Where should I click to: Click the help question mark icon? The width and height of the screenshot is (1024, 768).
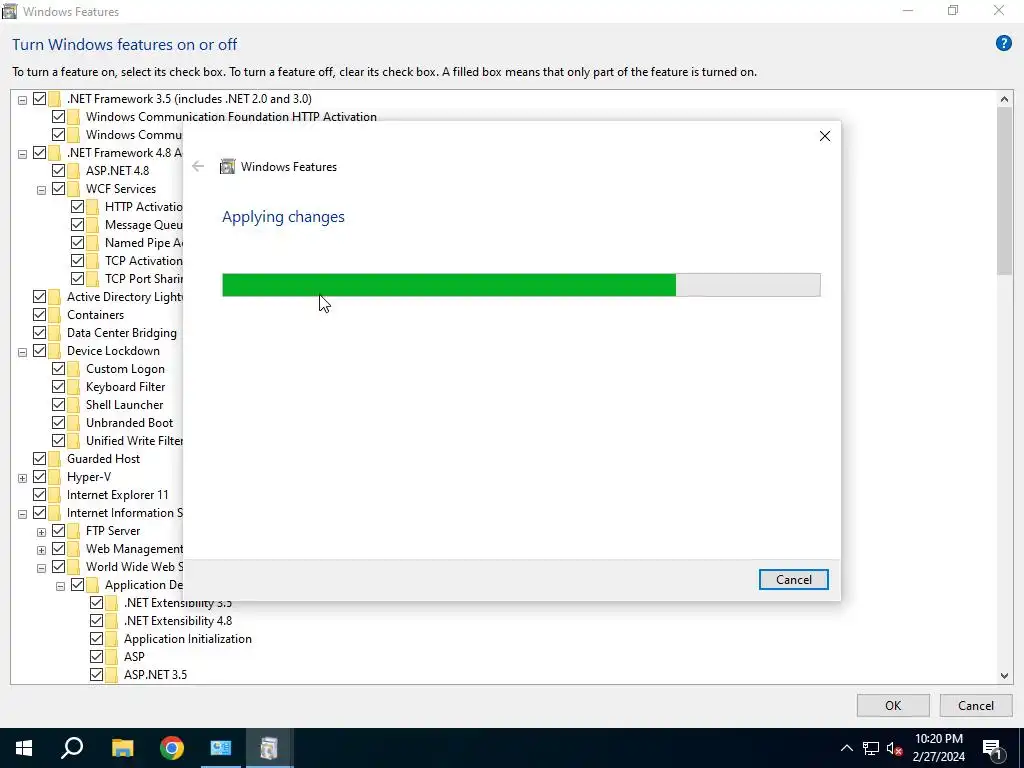click(1003, 44)
